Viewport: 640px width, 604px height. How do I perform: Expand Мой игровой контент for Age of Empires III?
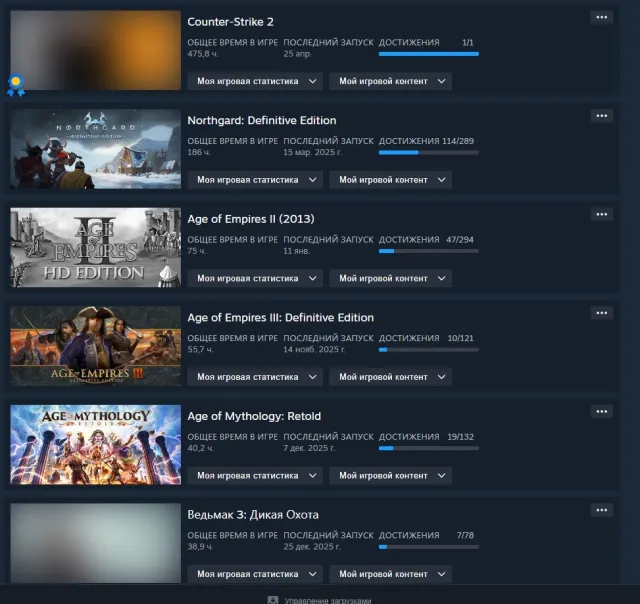click(391, 377)
